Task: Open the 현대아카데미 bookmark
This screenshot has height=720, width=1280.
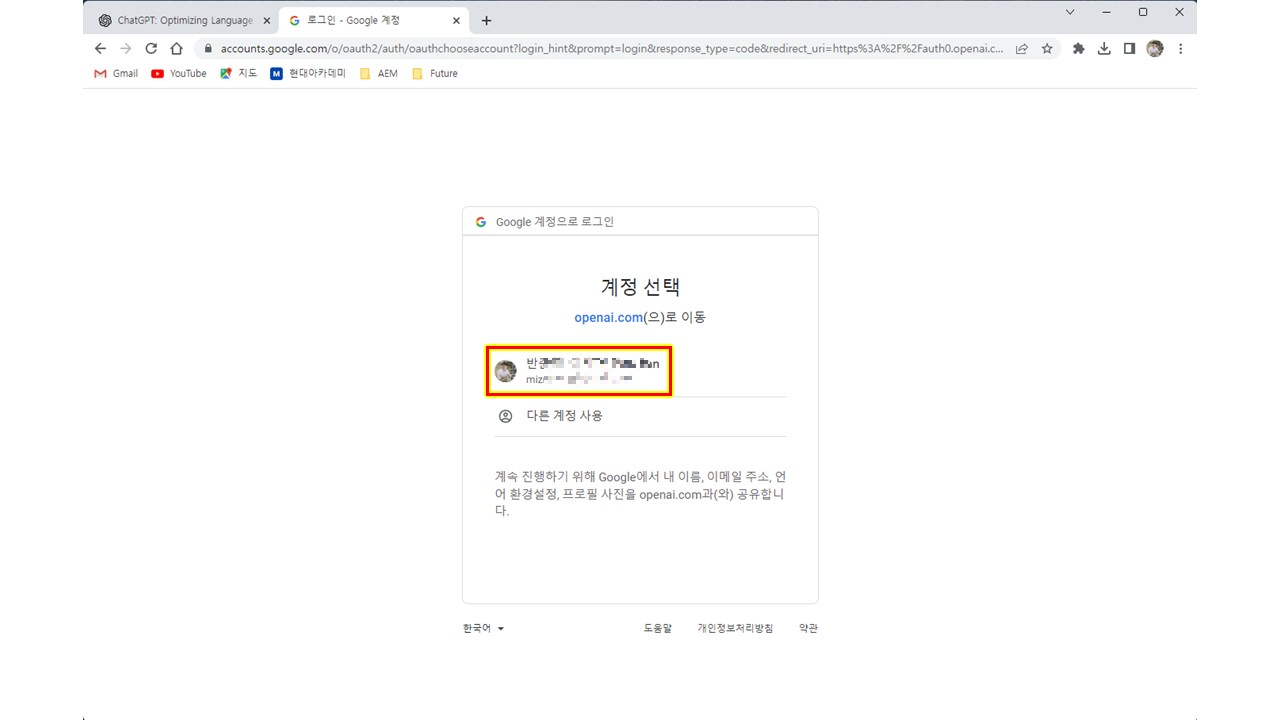Action: (x=308, y=73)
